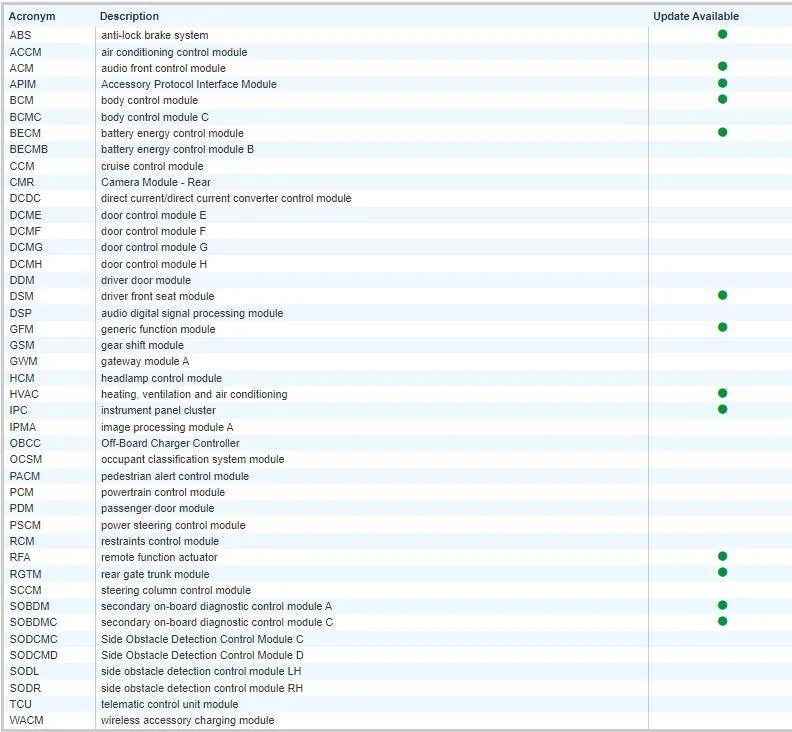
Task: Click the DSP acronym entry
Action: click(x=20, y=313)
